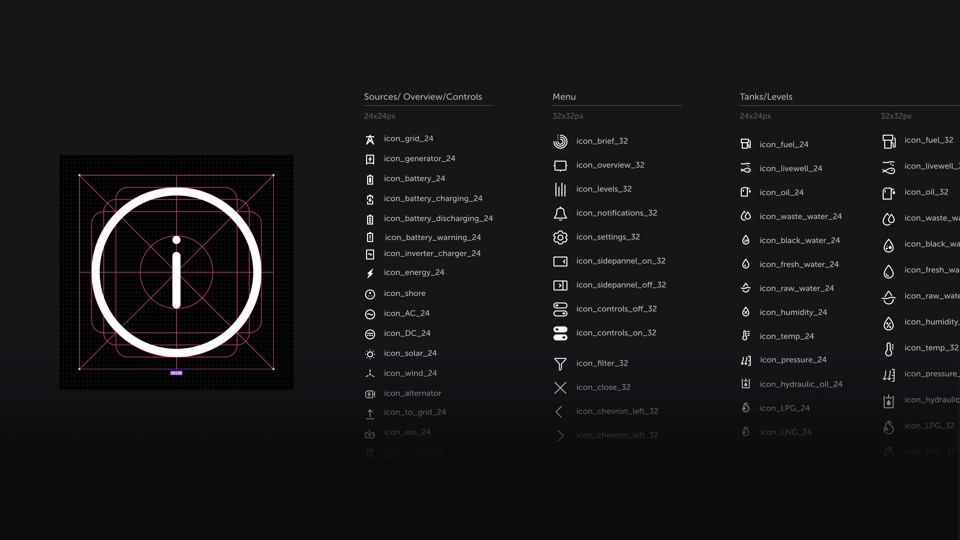Select the large fuel pump icon icon_fuel_32
960x540 pixels.
coord(889,141)
